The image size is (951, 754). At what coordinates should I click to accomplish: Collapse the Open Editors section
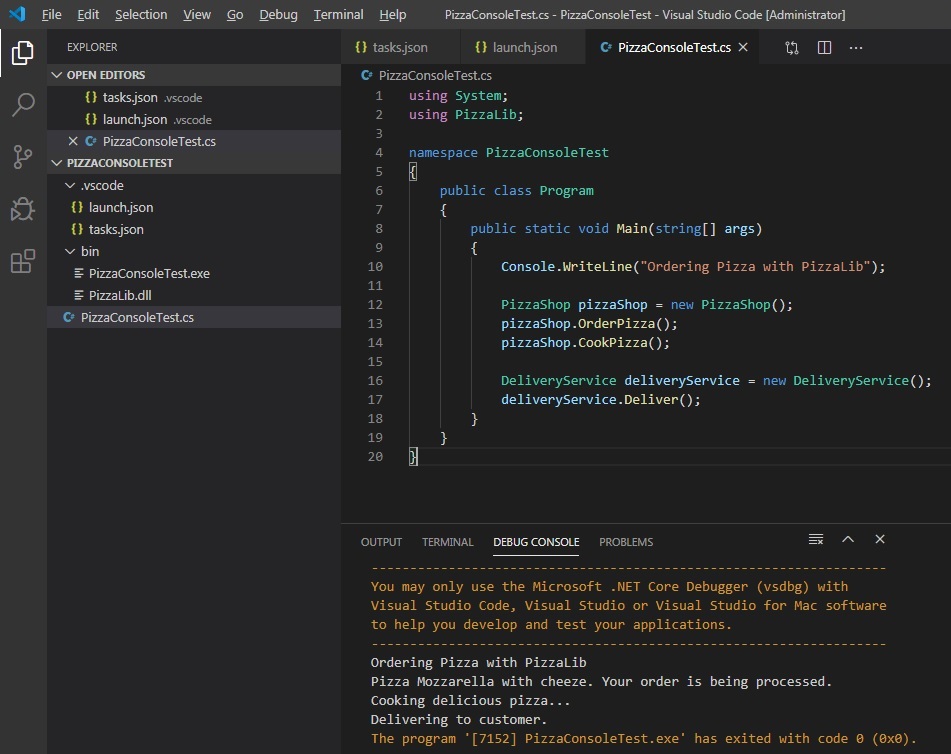click(x=57, y=75)
